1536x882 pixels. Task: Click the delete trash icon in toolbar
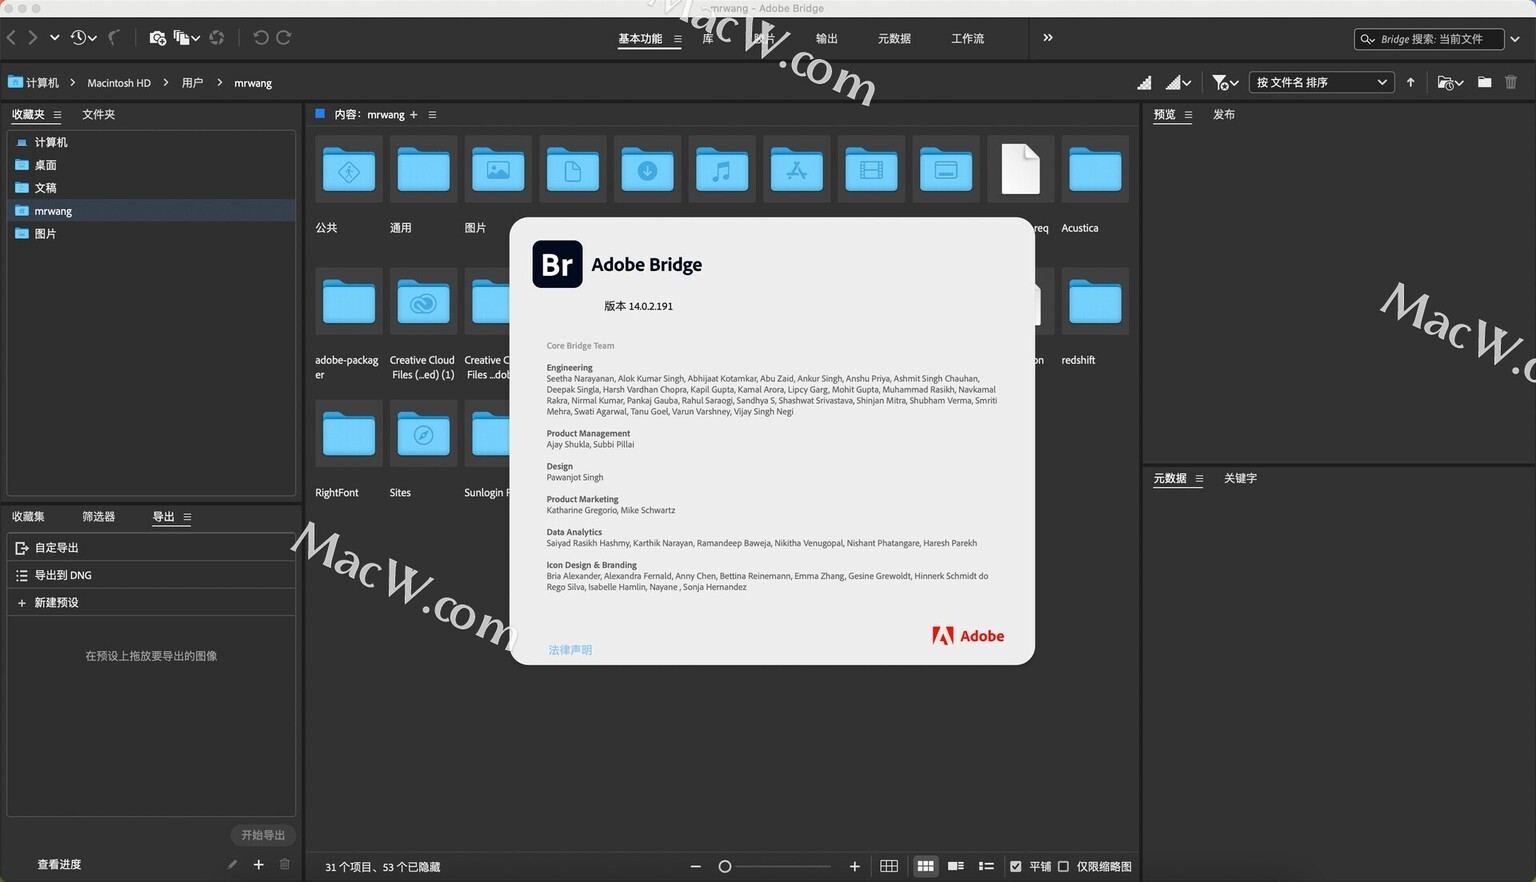pos(1511,83)
